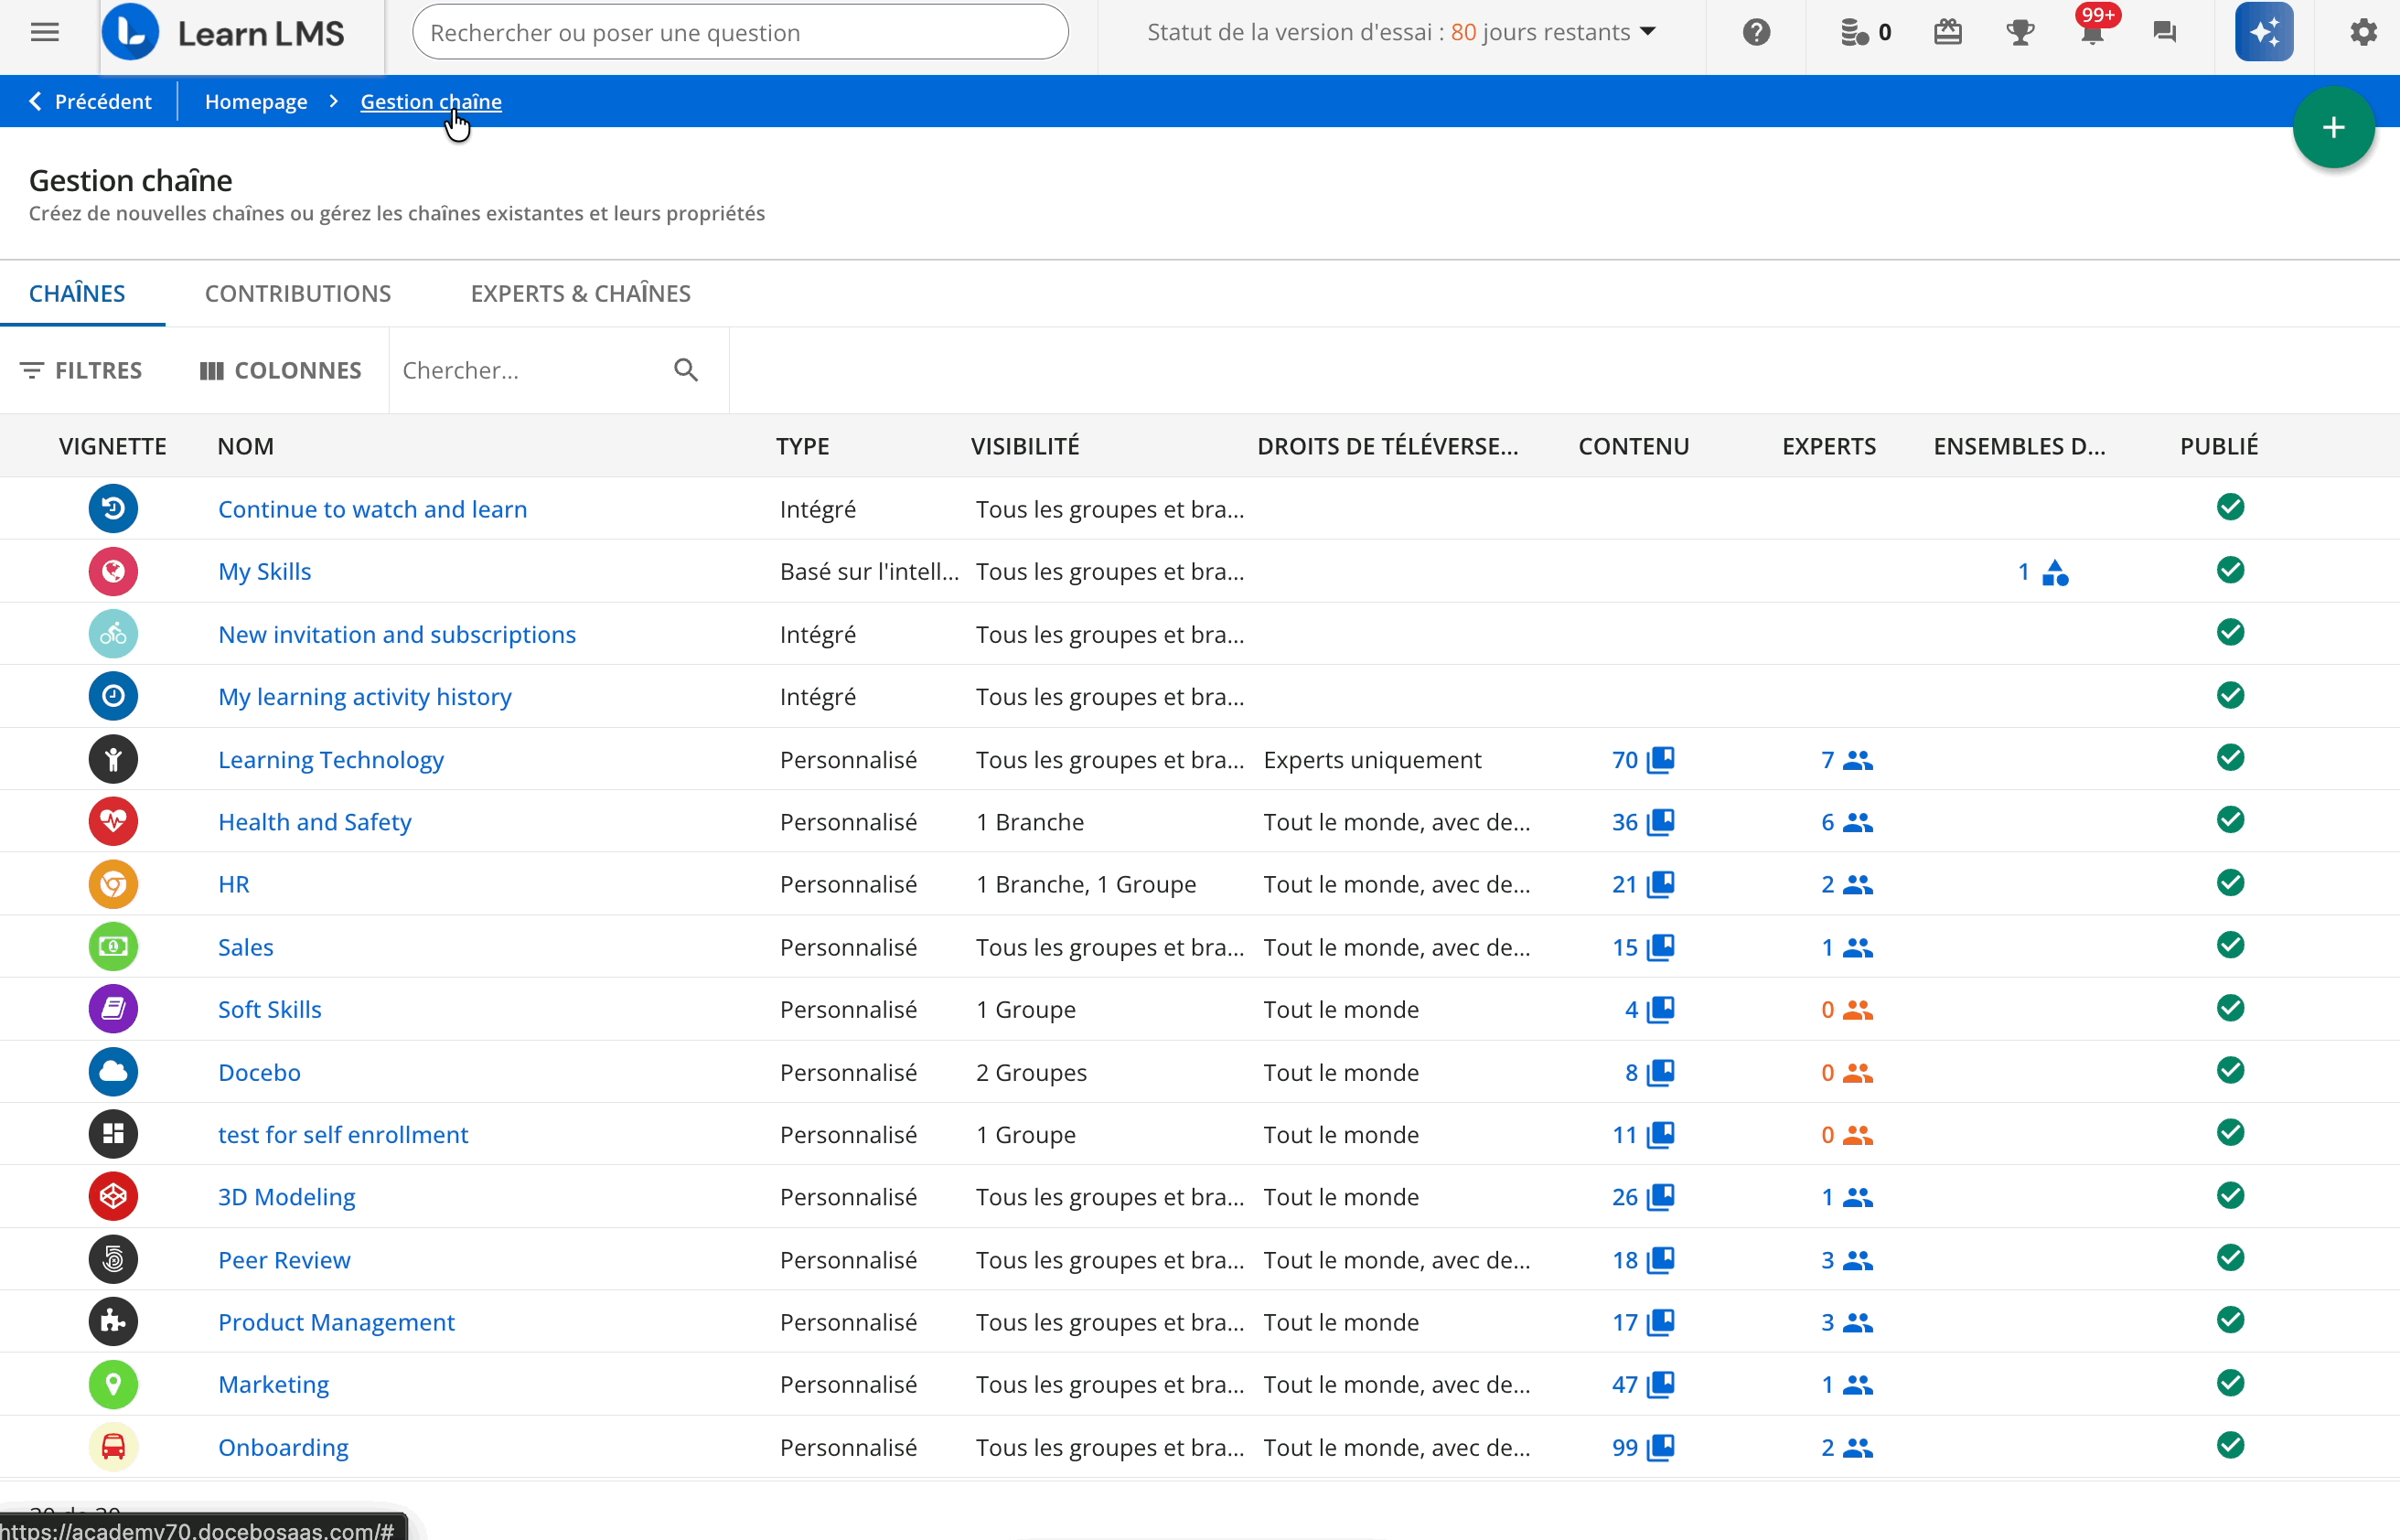Switch to the CONTRIBUTIONS tab
This screenshot has width=2400, height=1540.
pos(298,293)
